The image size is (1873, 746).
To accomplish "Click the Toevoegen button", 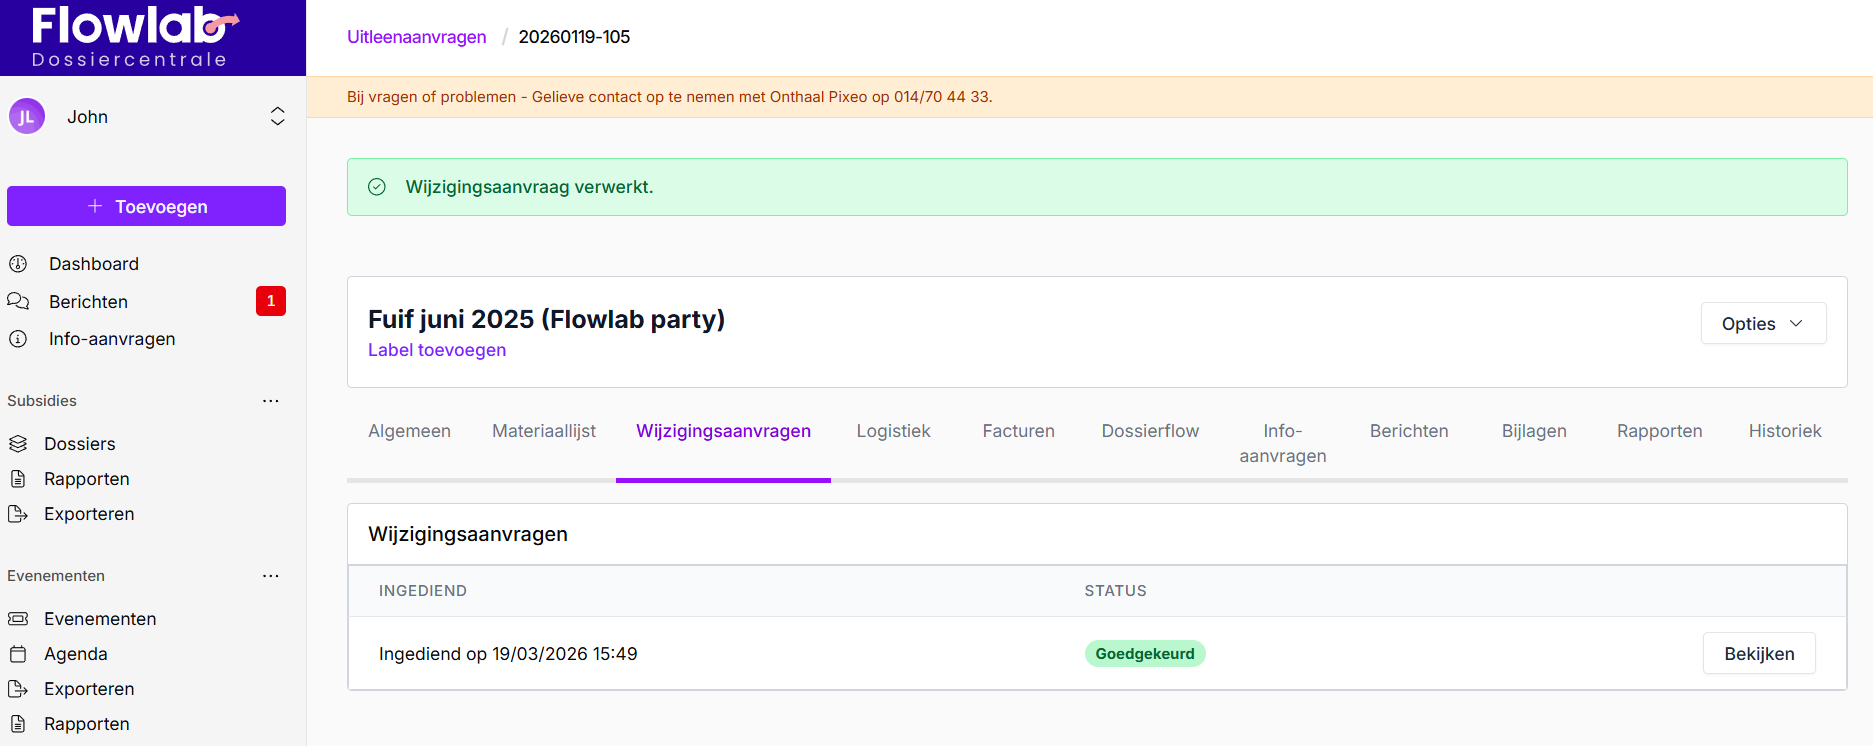I will click(x=146, y=206).
